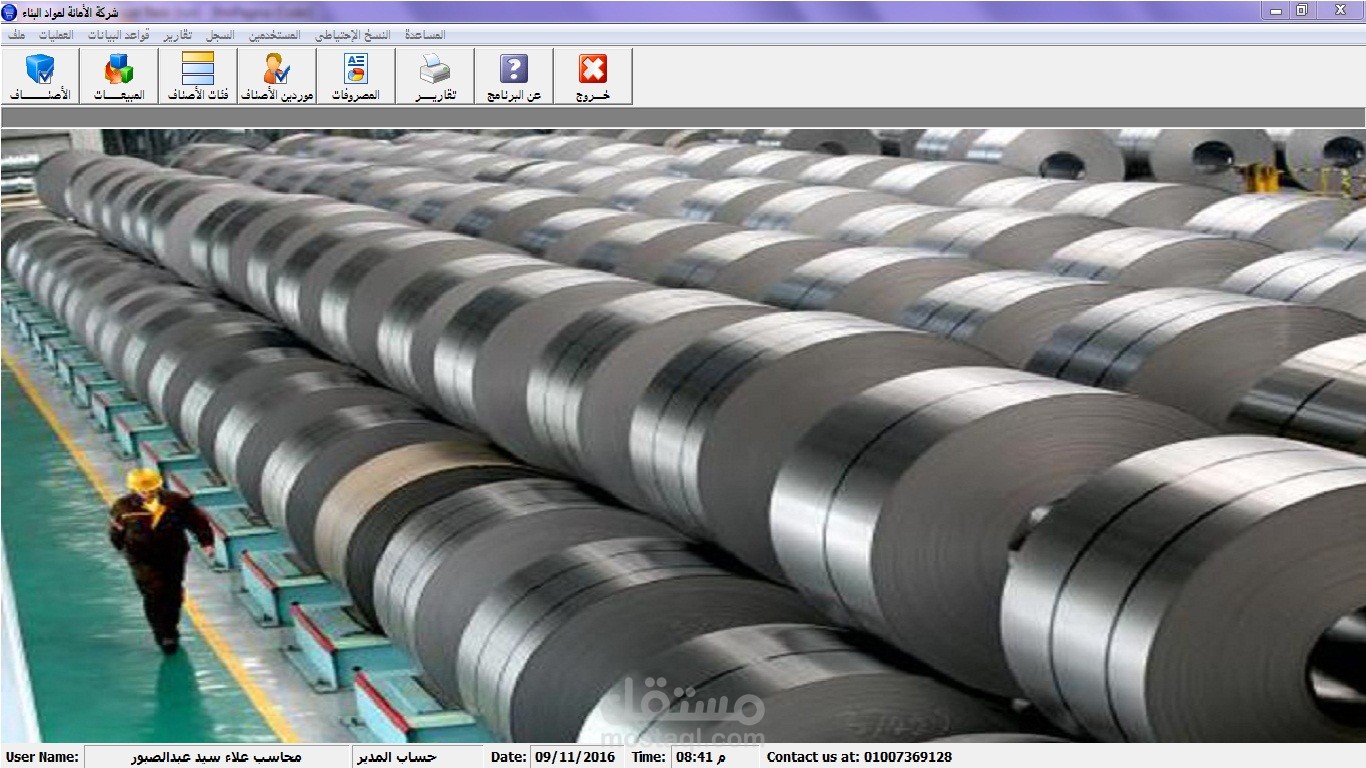Viewport: 1366px width, 768px height.
Task: Open the المساعدة (Help) menu
Action: (425, 35)
